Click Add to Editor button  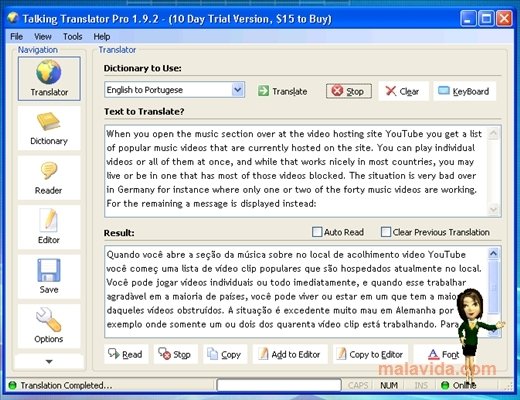[x=290, y=354]
